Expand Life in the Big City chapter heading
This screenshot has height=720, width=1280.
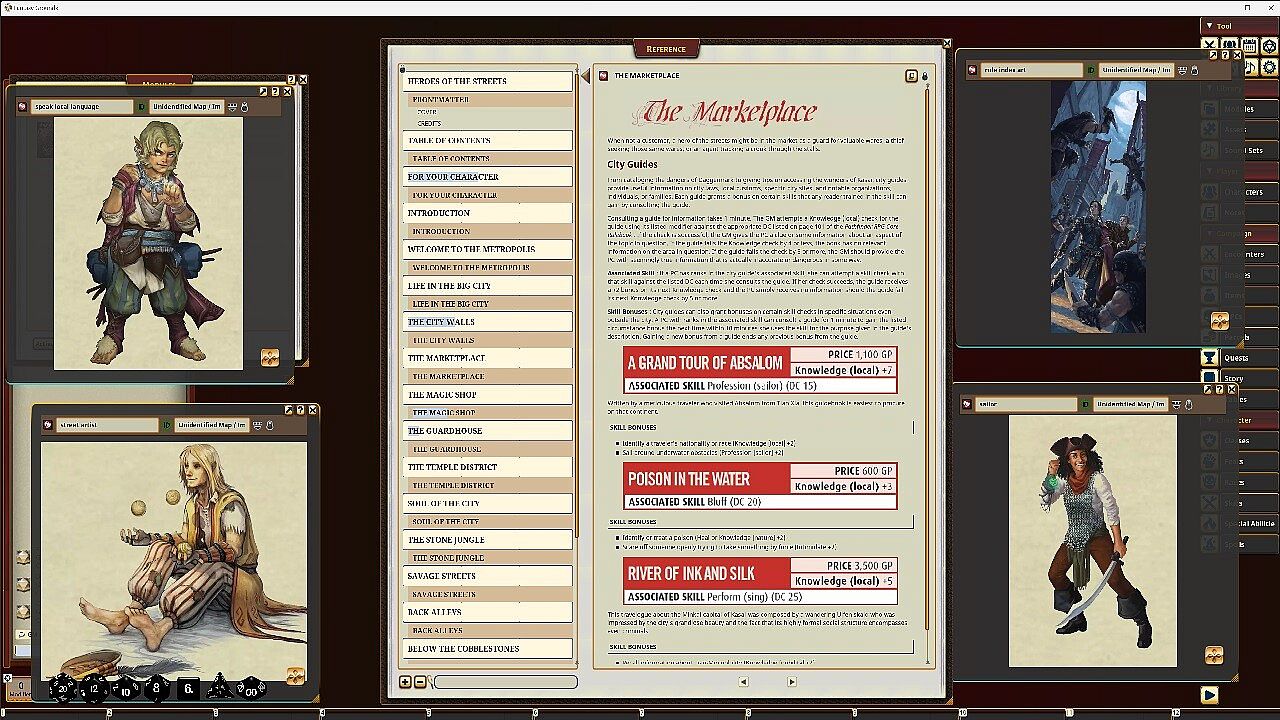pos(488,286)
